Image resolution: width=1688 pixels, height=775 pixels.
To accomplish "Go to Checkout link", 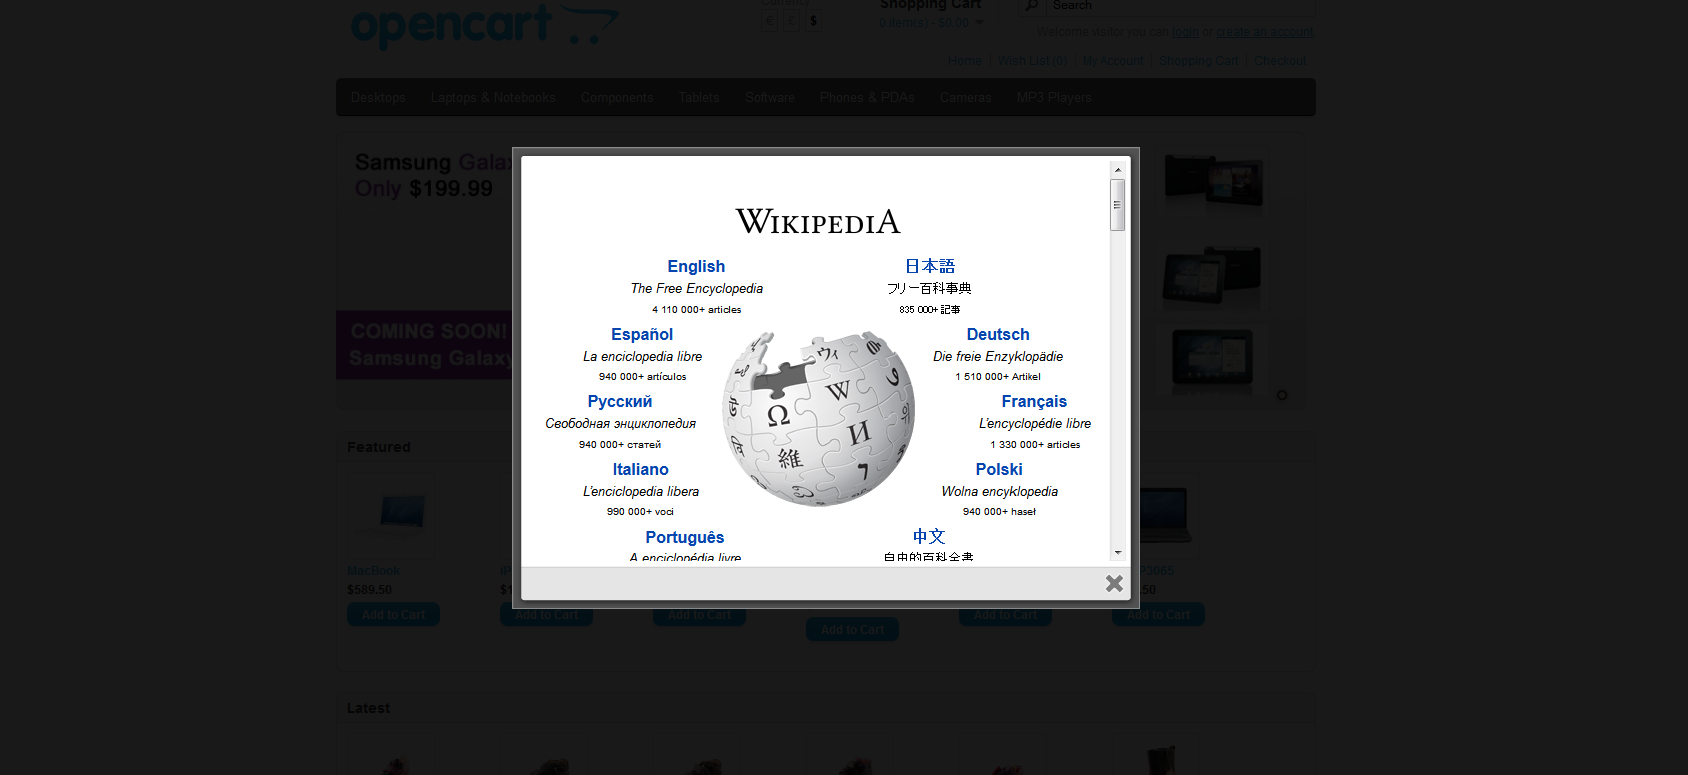I will tap(1280, 61).
